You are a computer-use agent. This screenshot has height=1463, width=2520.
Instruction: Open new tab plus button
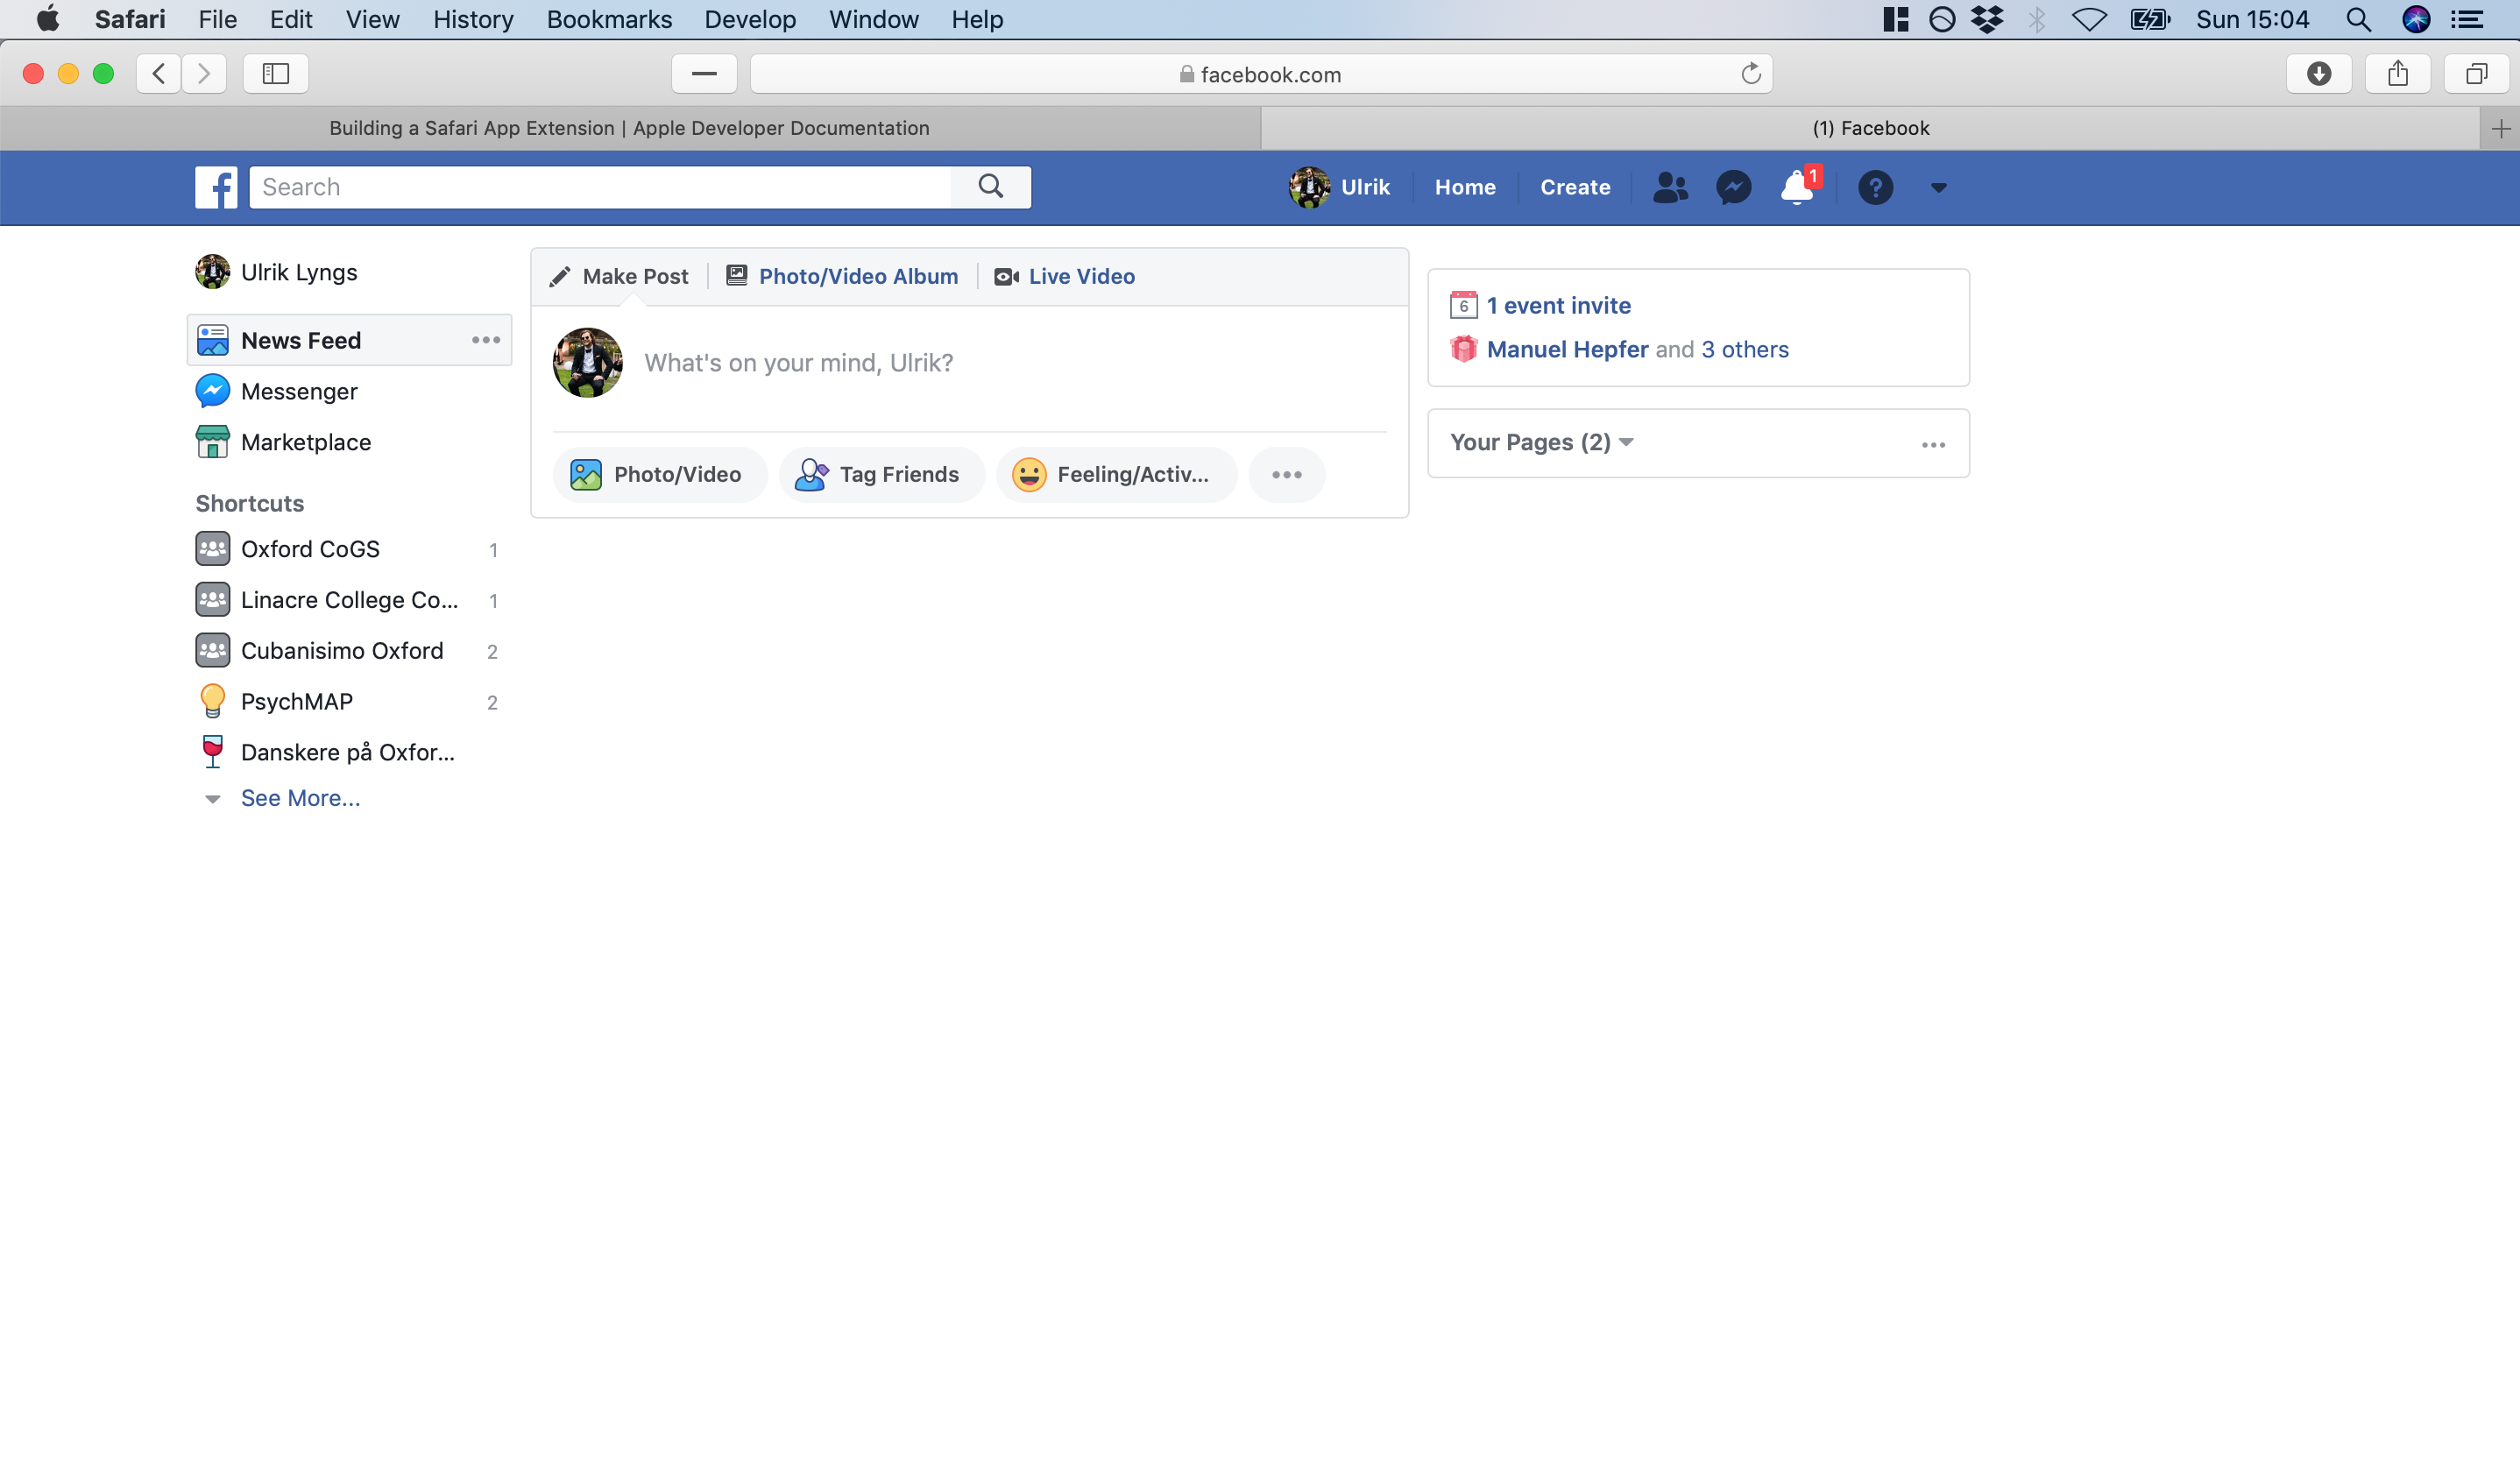tap(2500, 128)
